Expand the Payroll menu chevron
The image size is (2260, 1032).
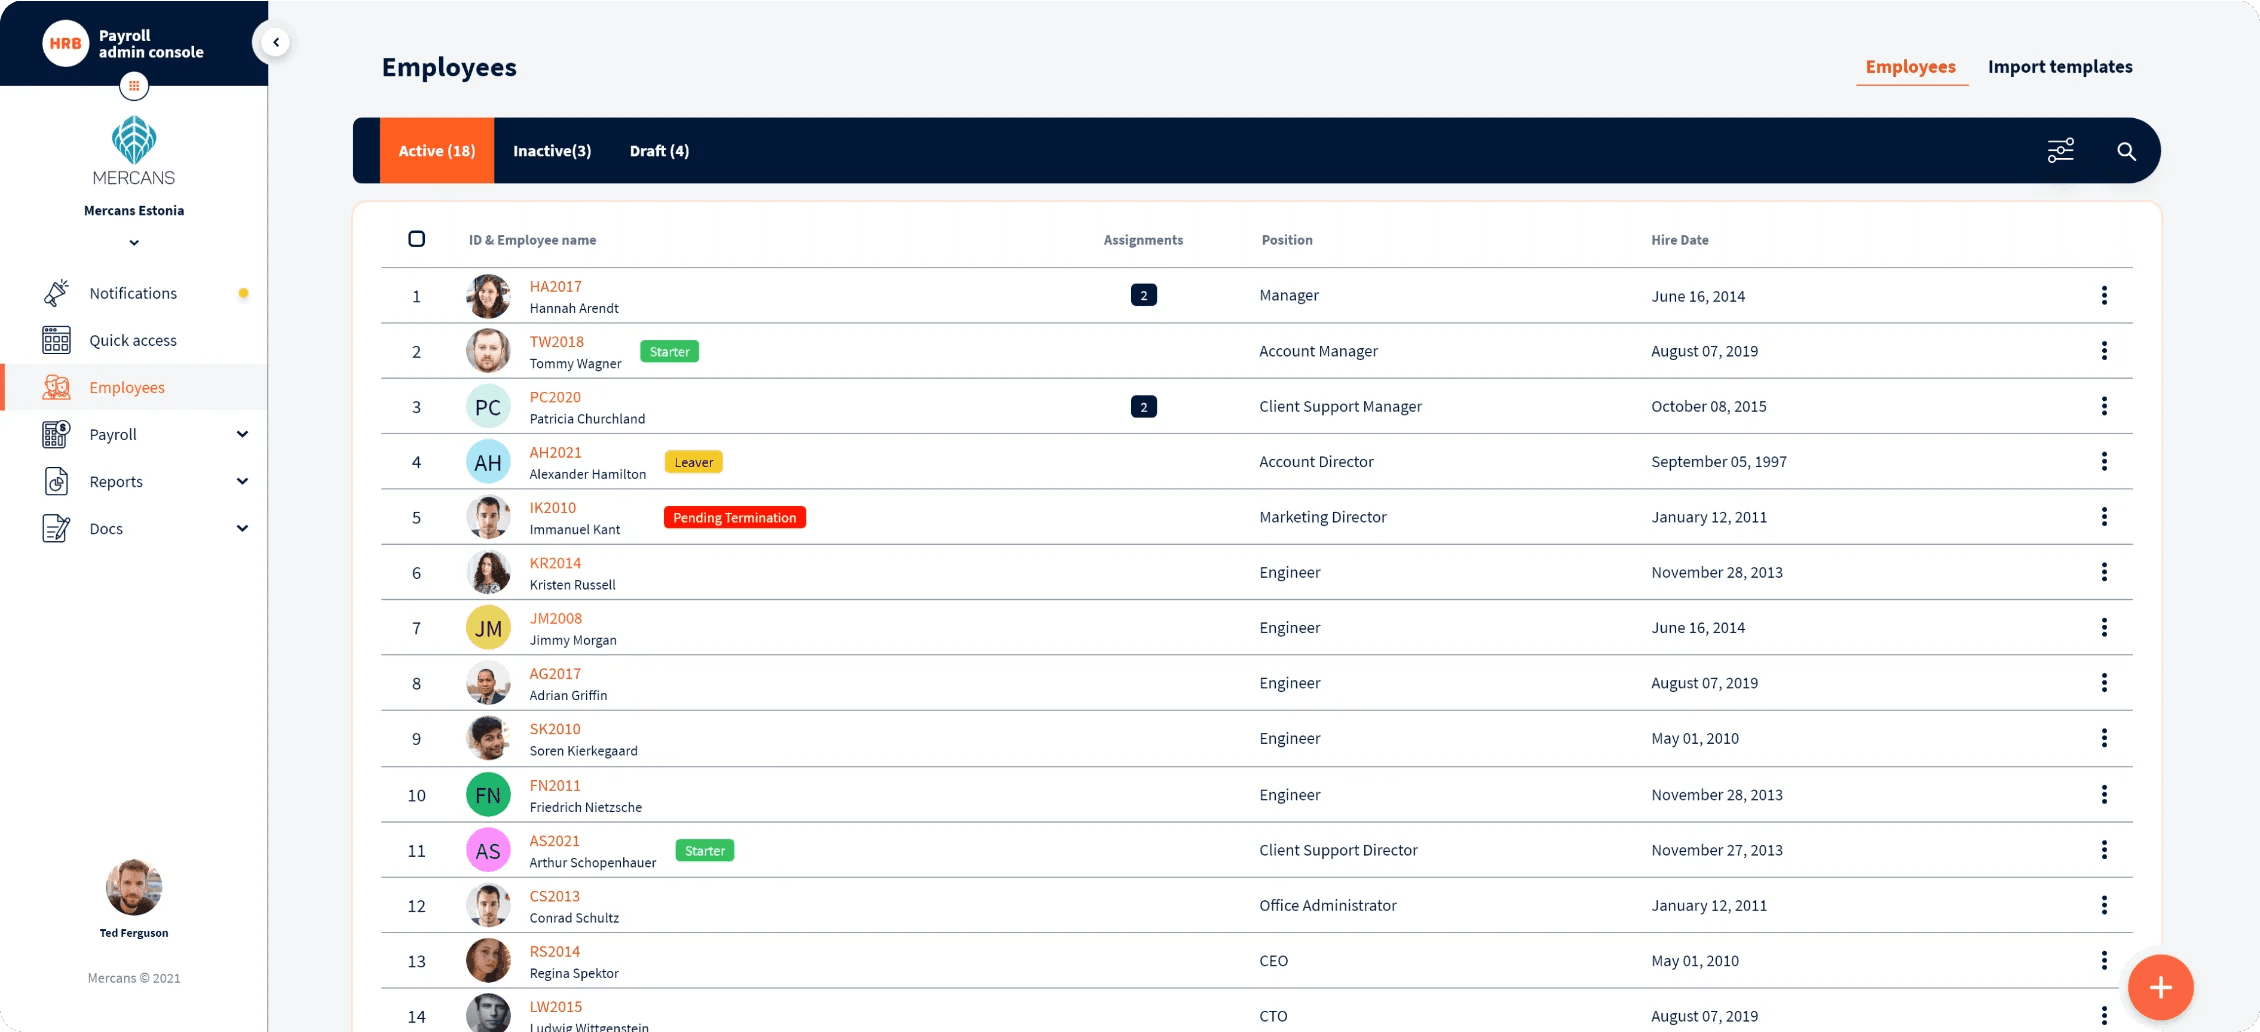click(x=242, y=434)
